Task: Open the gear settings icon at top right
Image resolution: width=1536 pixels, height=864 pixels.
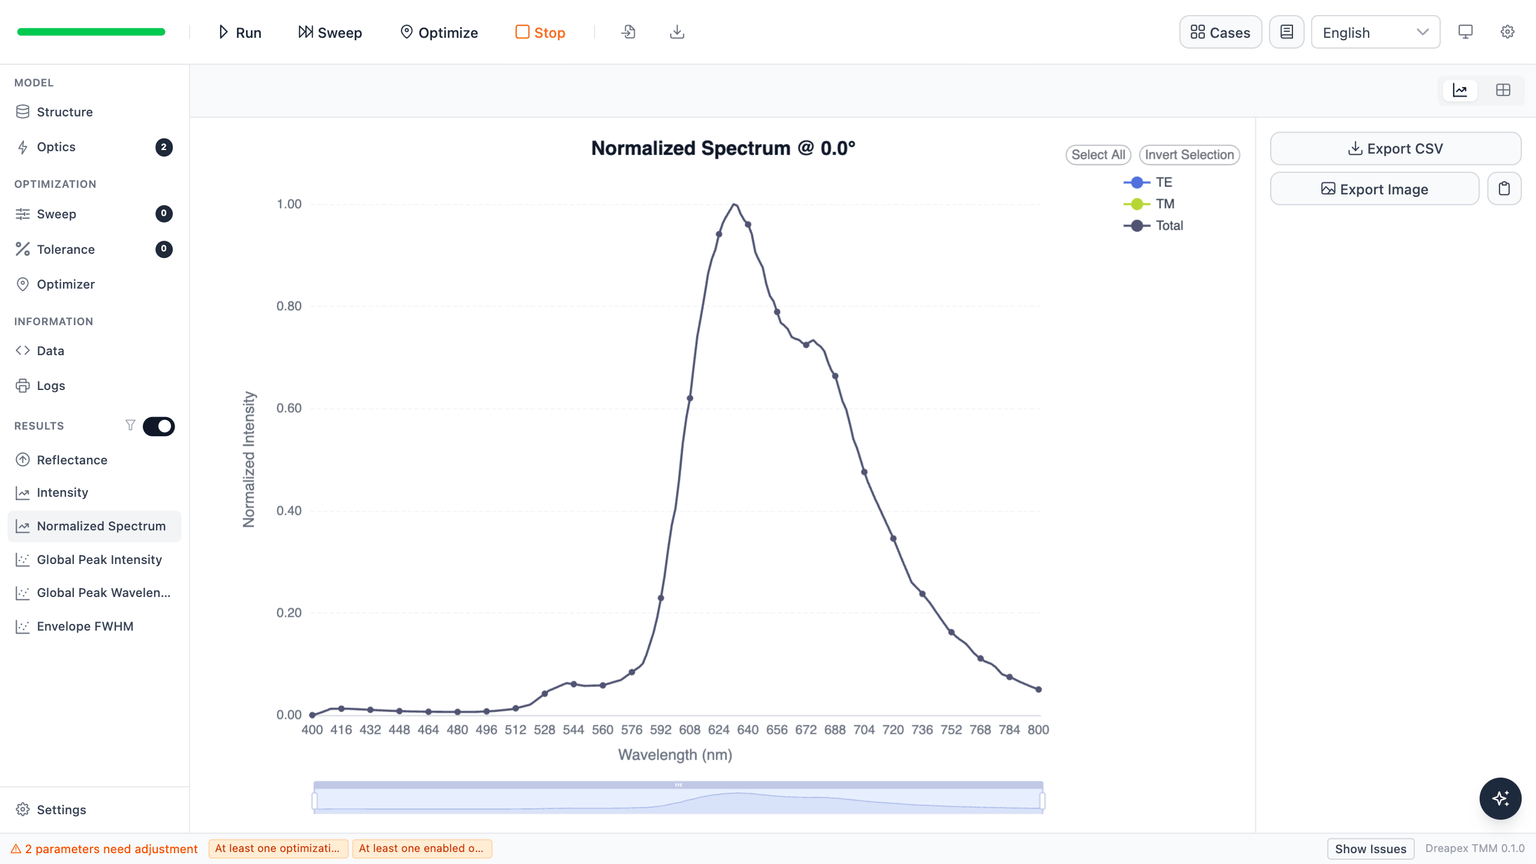Action: tap(1507, 32)
